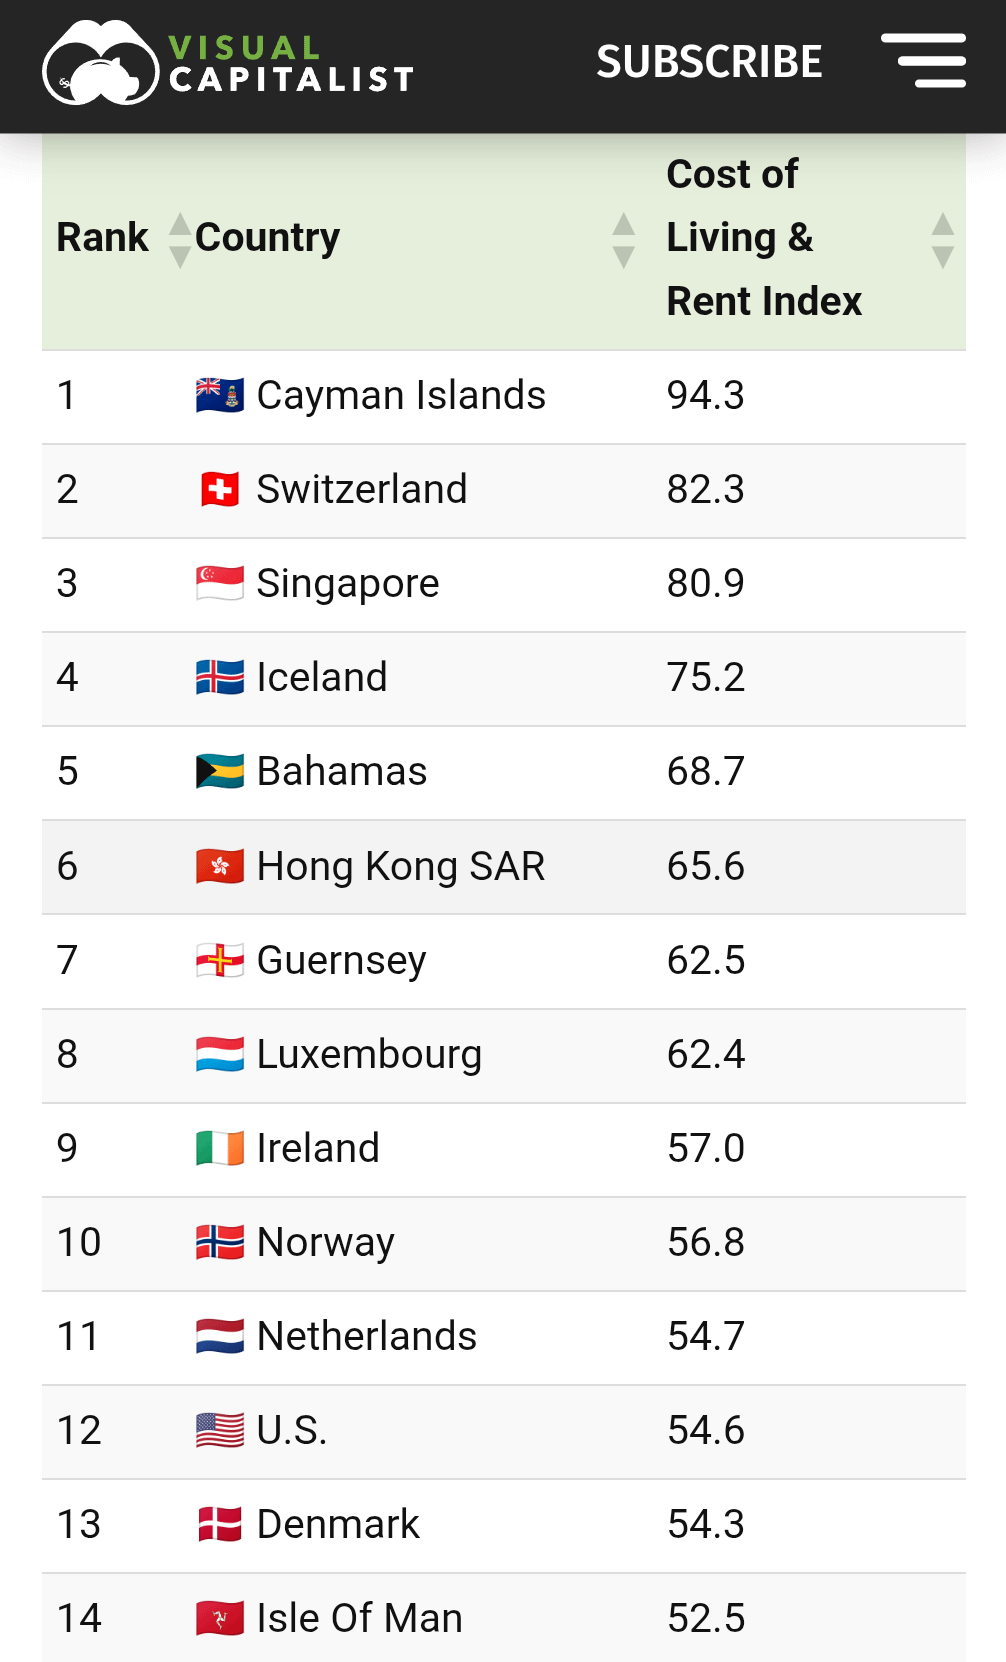Click the Visual Capitalist logo
The image size is (1006, 1662).
228,63
